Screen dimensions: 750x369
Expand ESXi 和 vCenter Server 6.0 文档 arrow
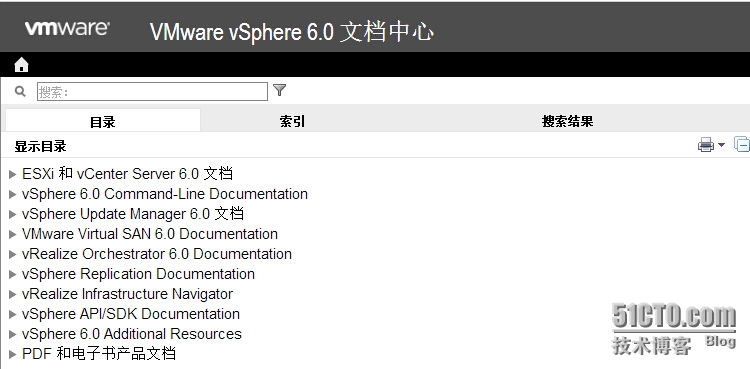click(x=13, y=174)
